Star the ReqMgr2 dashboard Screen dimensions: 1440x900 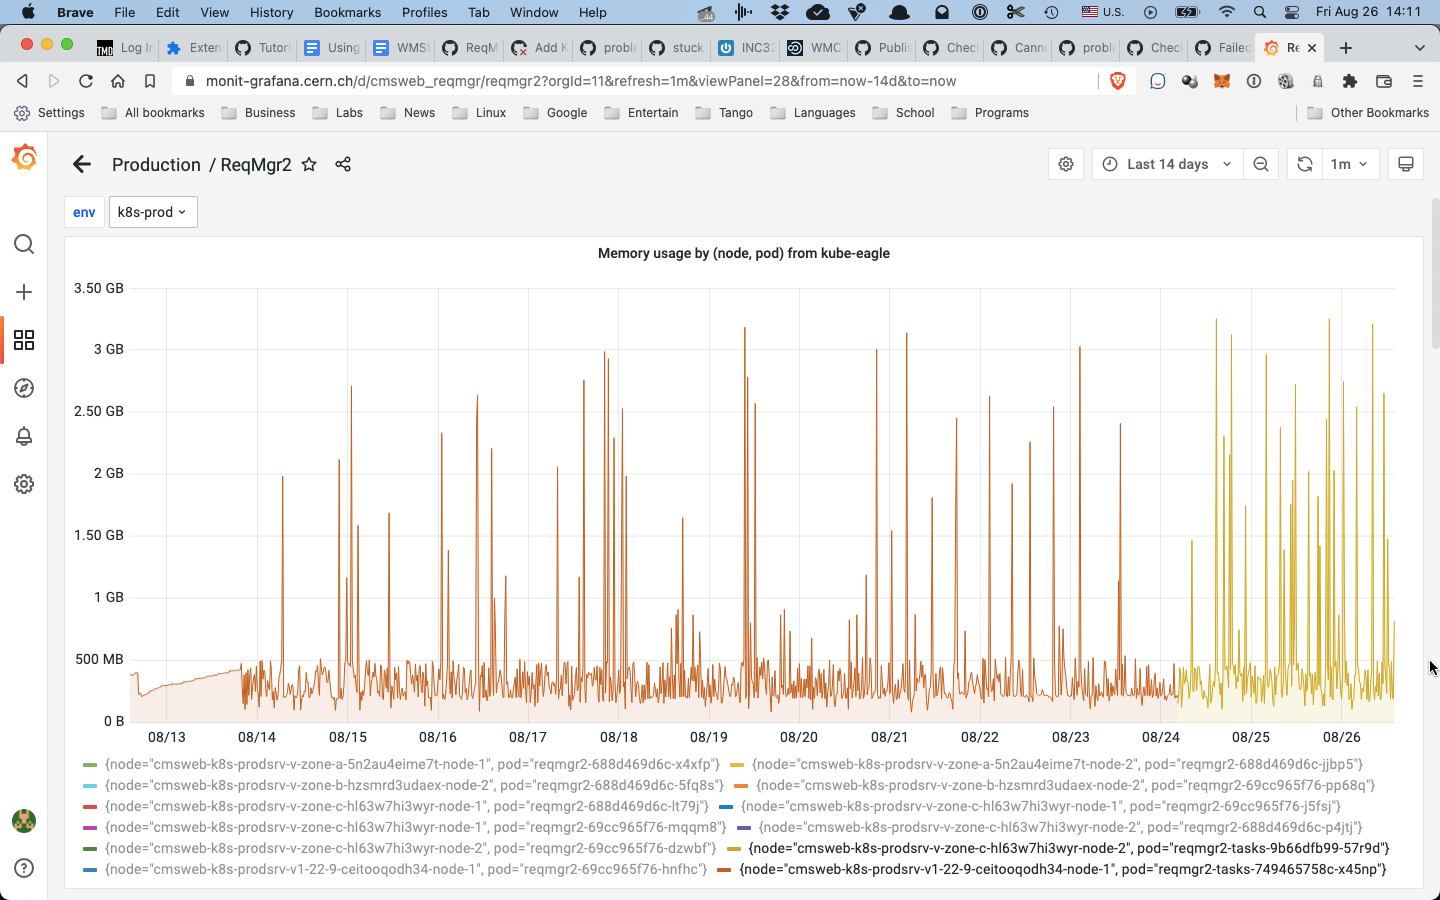(310, 164)
